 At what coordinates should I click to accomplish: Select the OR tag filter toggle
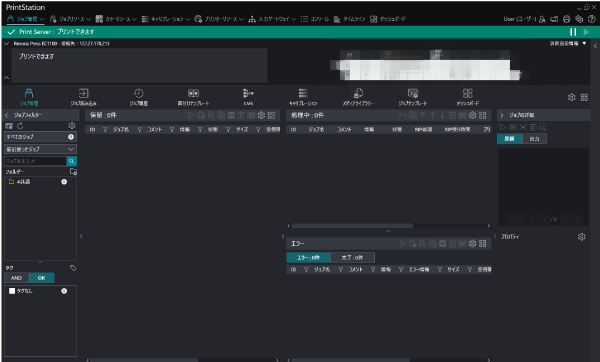(41, 278)
